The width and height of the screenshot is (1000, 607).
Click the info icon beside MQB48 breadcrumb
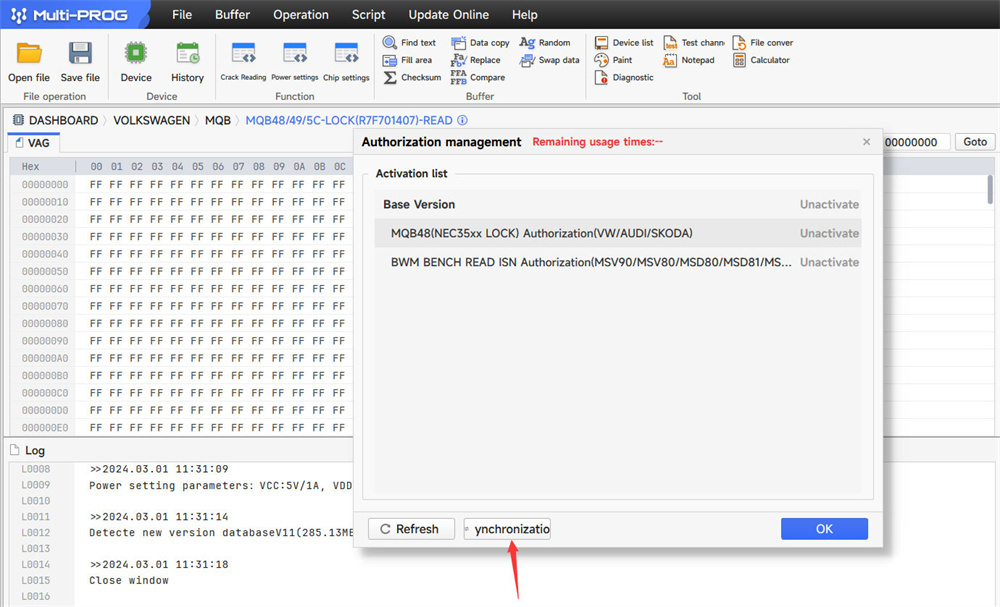(x=462, y=120)
